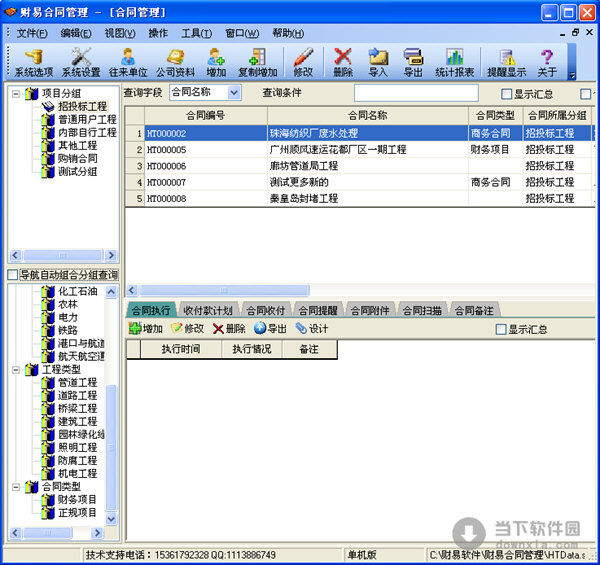Click 导出 button in execution panel
Image resolution: width=600 pixels, height=565 pixels.
click(x=270, y=328)
